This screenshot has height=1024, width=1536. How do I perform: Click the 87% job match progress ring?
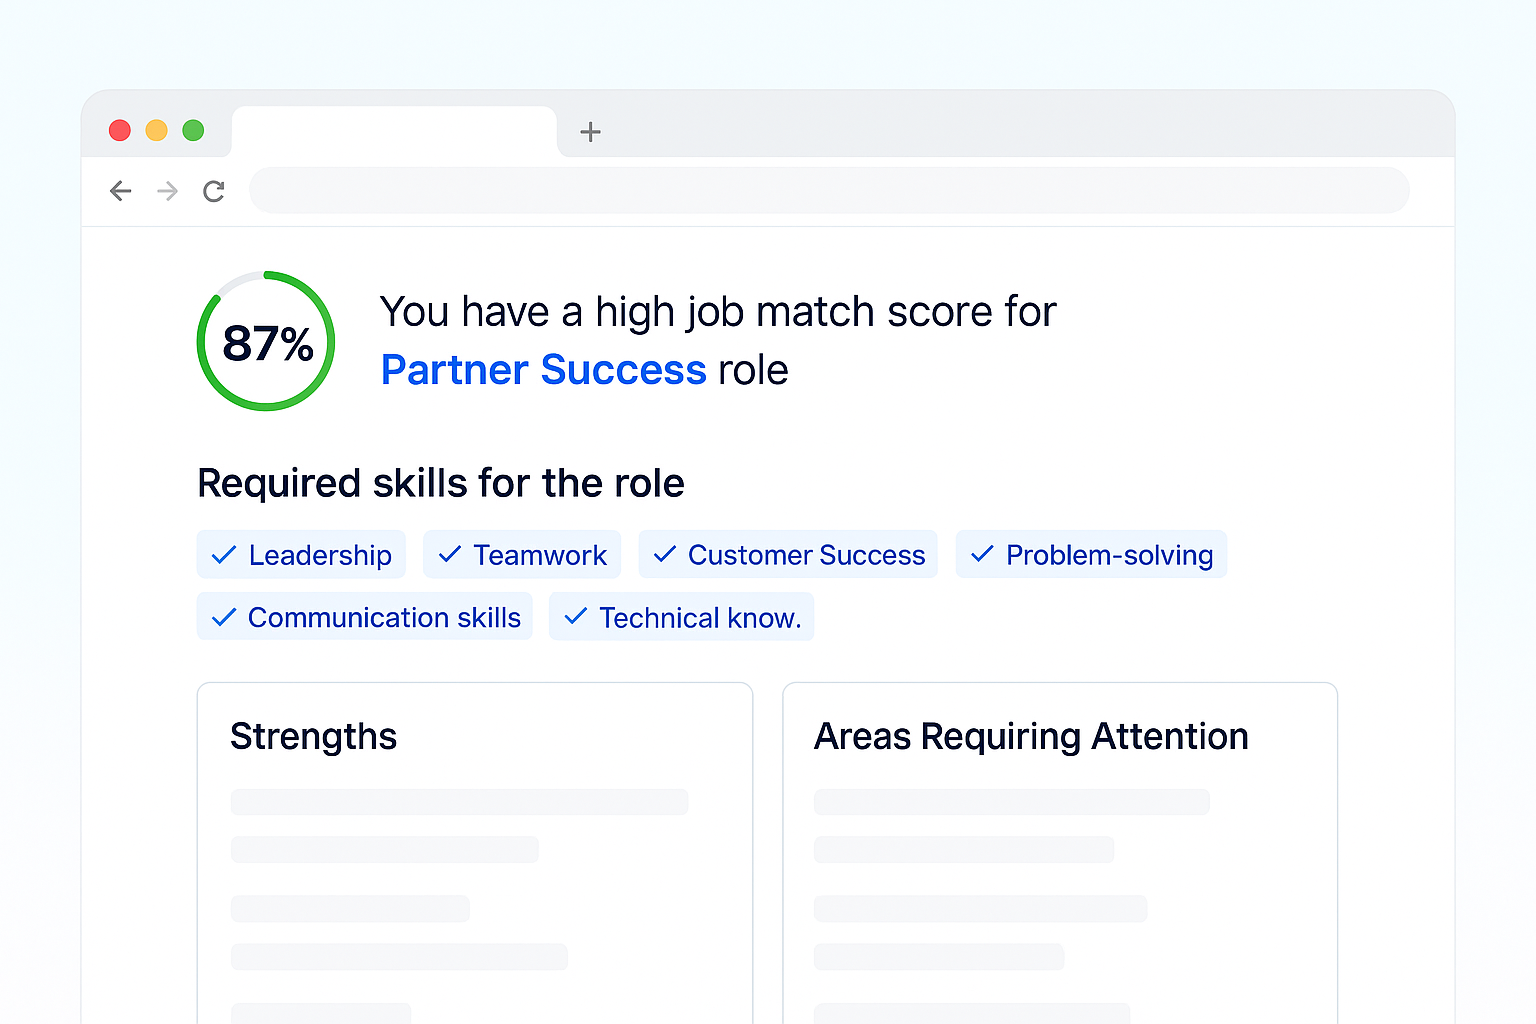266,341
